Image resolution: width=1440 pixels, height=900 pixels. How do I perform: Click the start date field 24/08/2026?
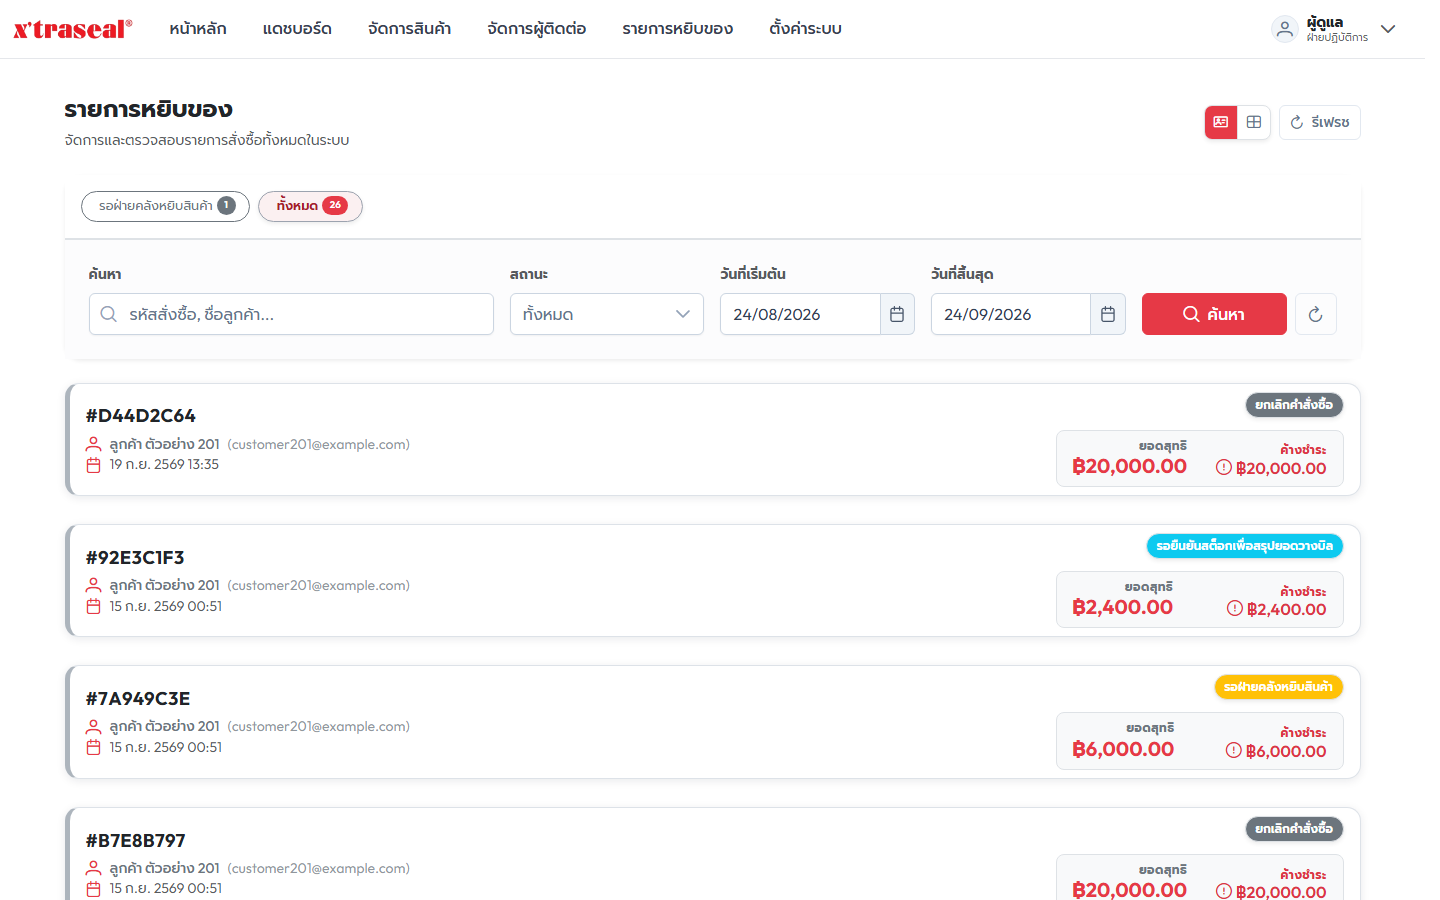coord(800,314)
